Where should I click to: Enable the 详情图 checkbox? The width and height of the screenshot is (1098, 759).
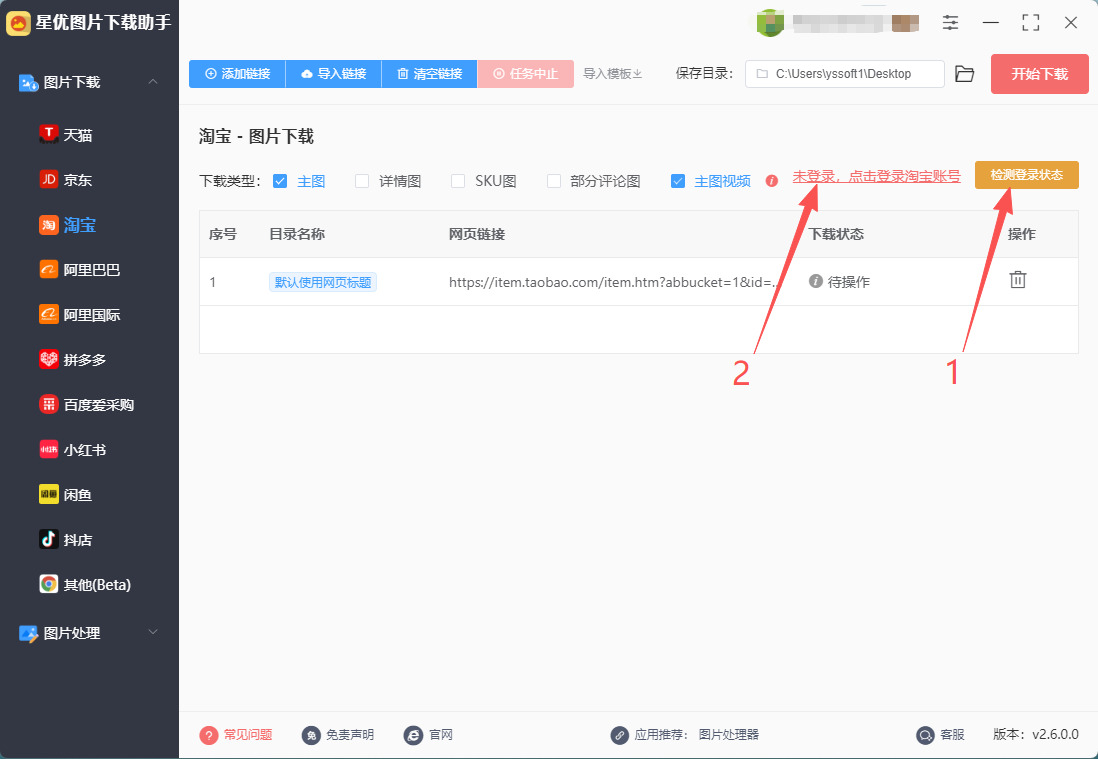[362, 181]
